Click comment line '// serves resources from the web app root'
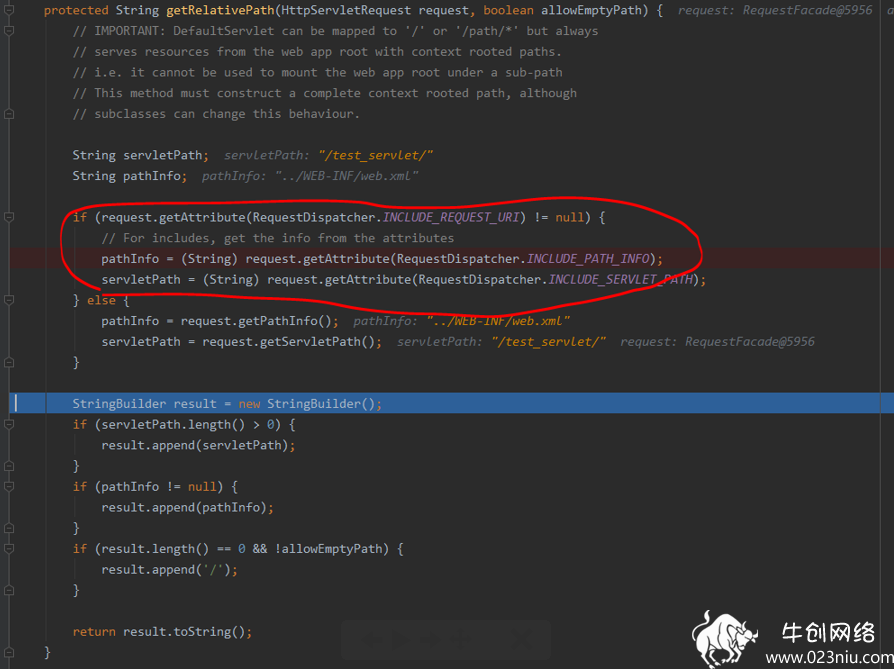Screen dimensions: 894x669 [x=317, y=52]
